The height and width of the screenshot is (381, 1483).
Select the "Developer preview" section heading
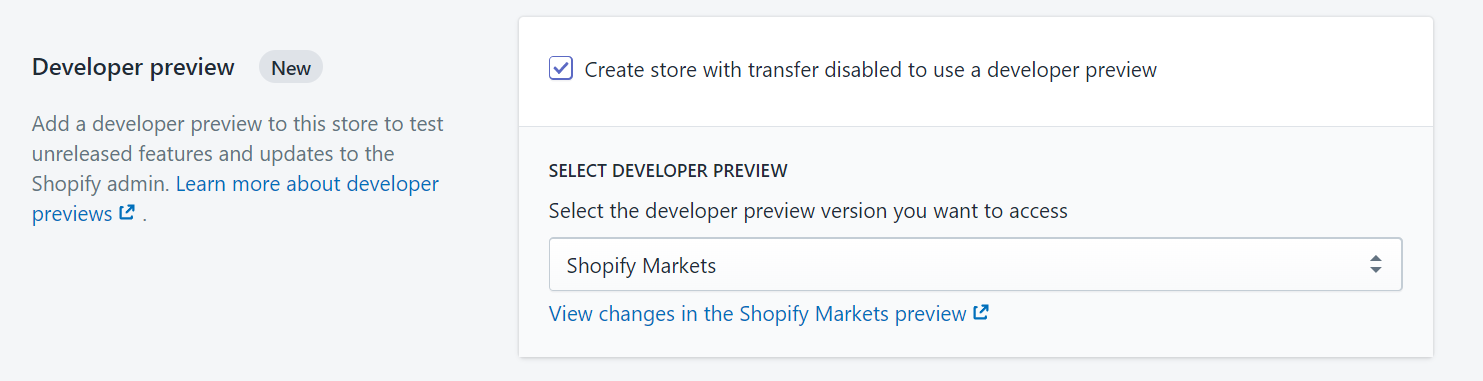(x=133, y=68)
